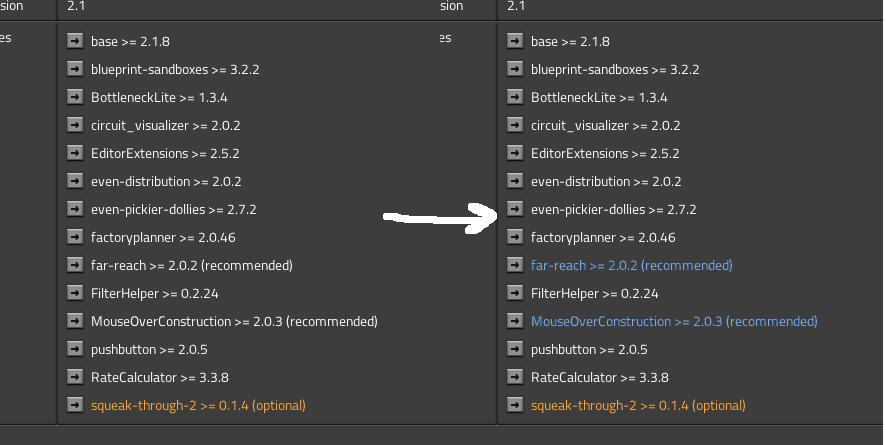Click FilterHelper >= 0.2.24 text in left list
886x445 pixels.
(x=154, y=294)
